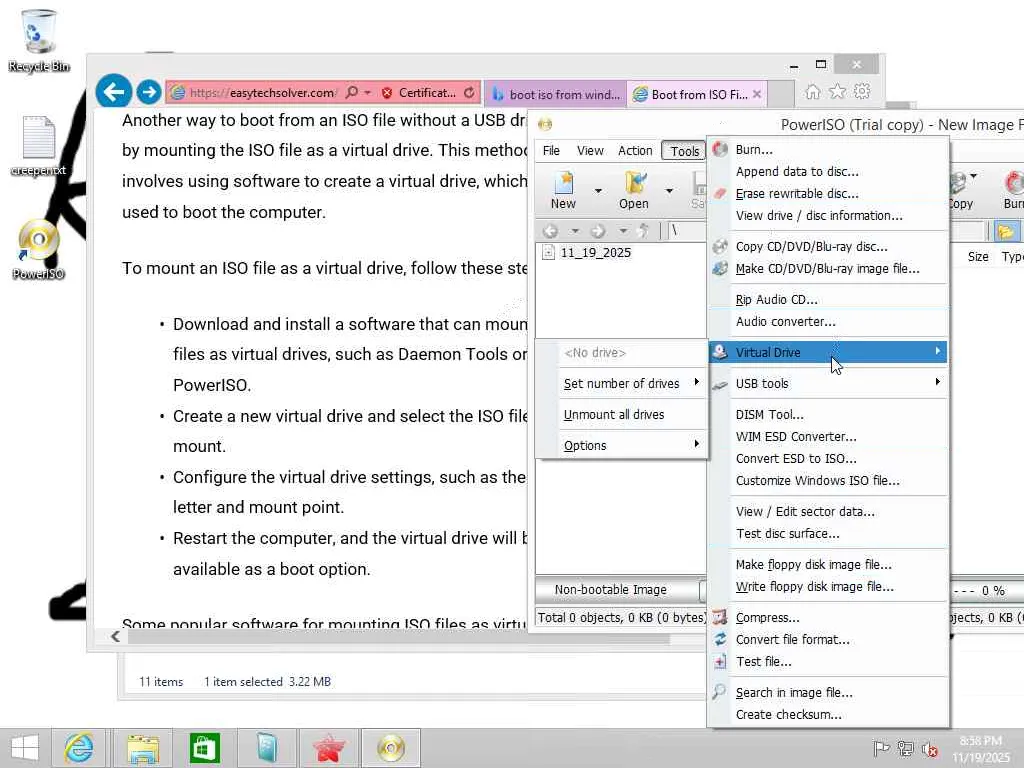Open the forward history dropdown in PowerISO

click(x=623, y=231)
